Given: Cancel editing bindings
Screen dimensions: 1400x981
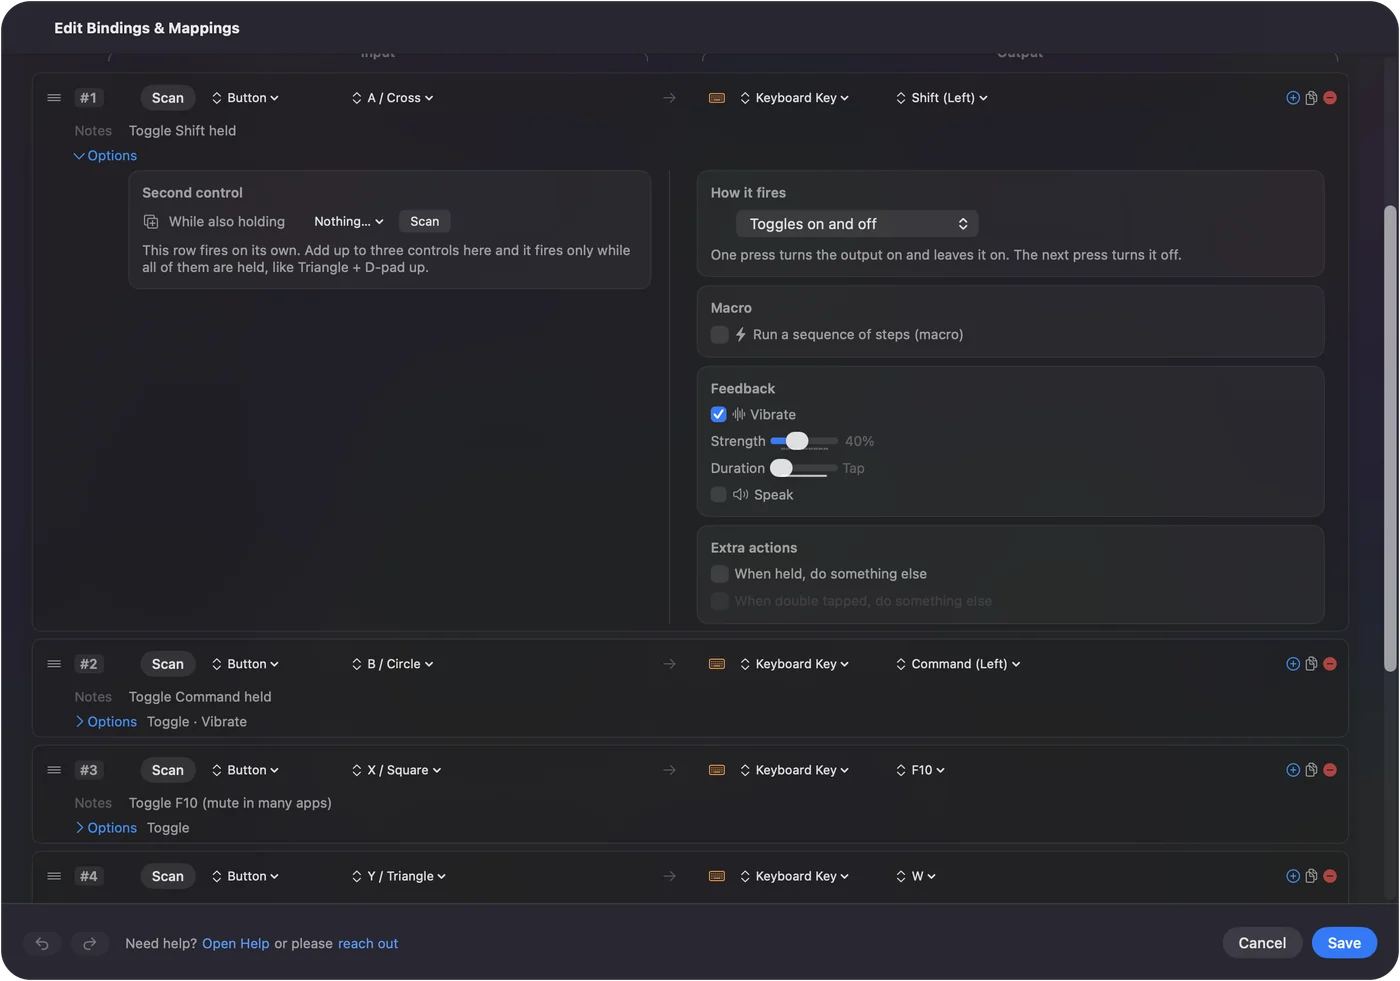Looking at the screenshot, I should coord(1262,943).
